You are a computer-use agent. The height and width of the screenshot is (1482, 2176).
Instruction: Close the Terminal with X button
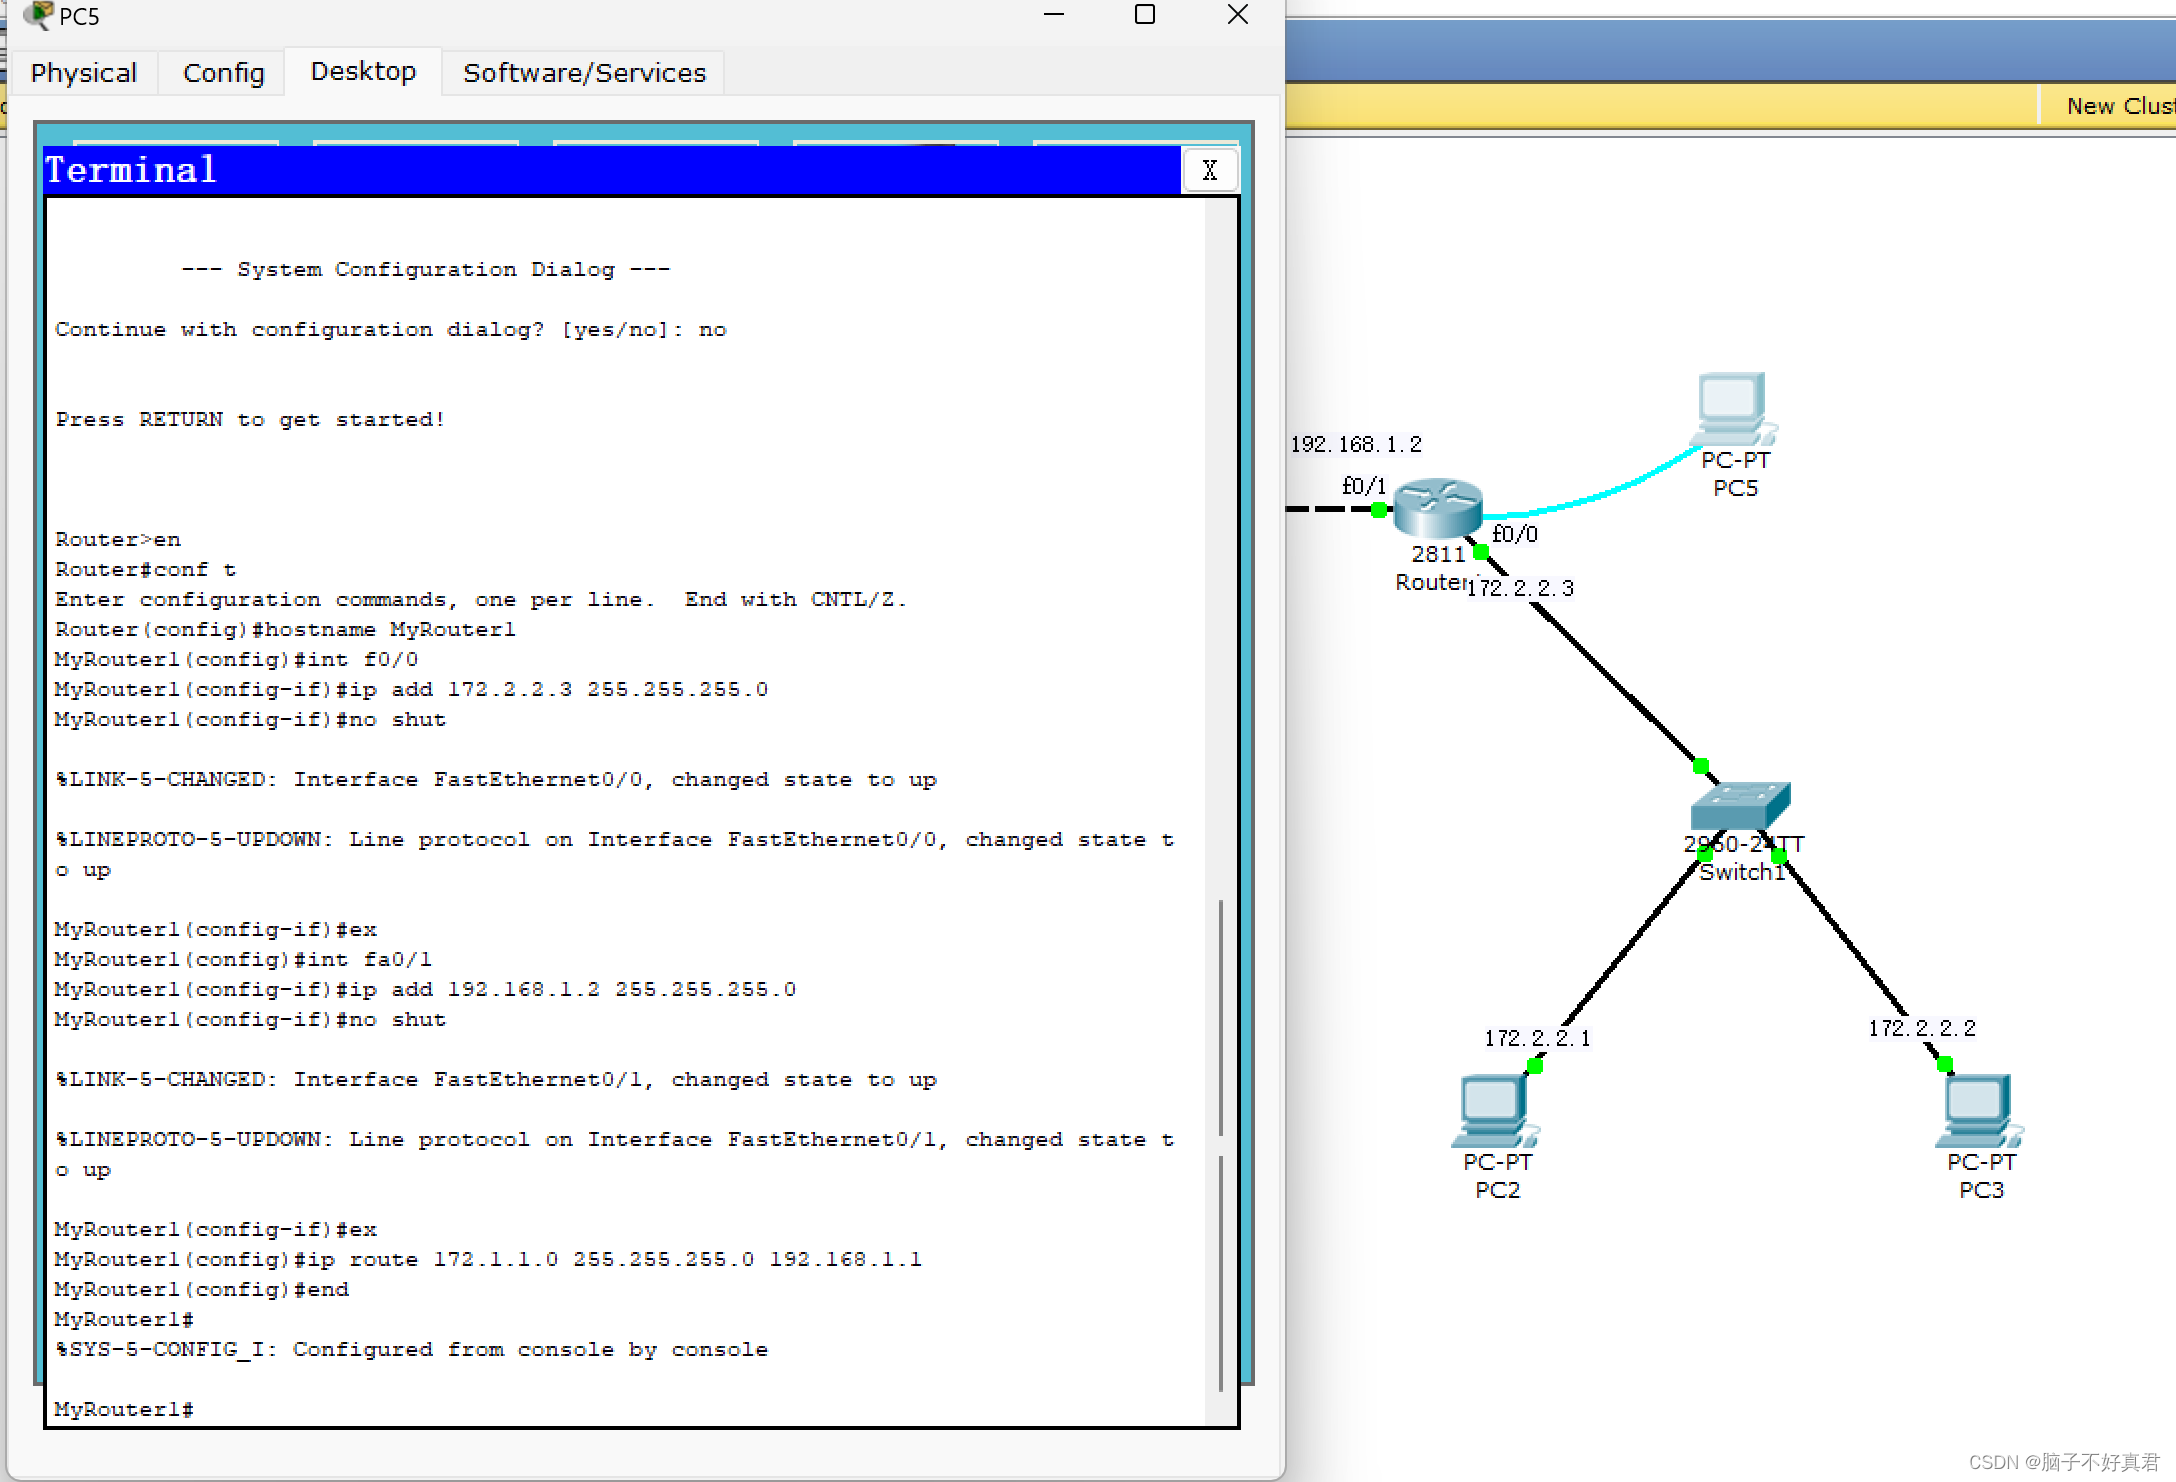point(1209,170)
